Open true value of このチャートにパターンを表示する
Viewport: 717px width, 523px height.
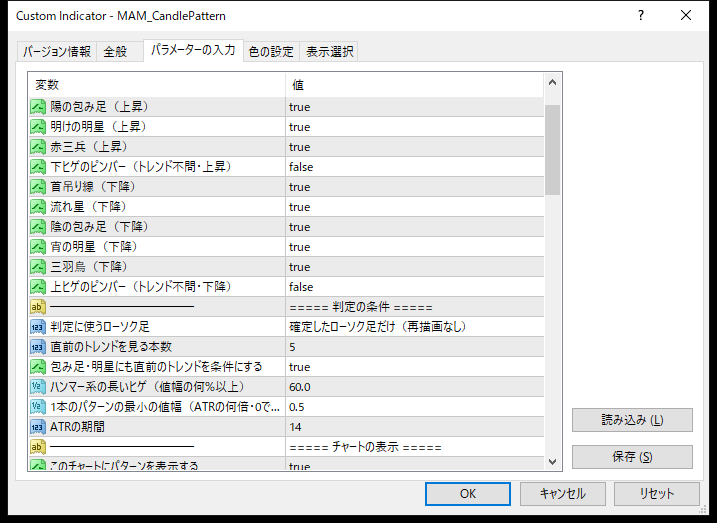click(415, 464)
